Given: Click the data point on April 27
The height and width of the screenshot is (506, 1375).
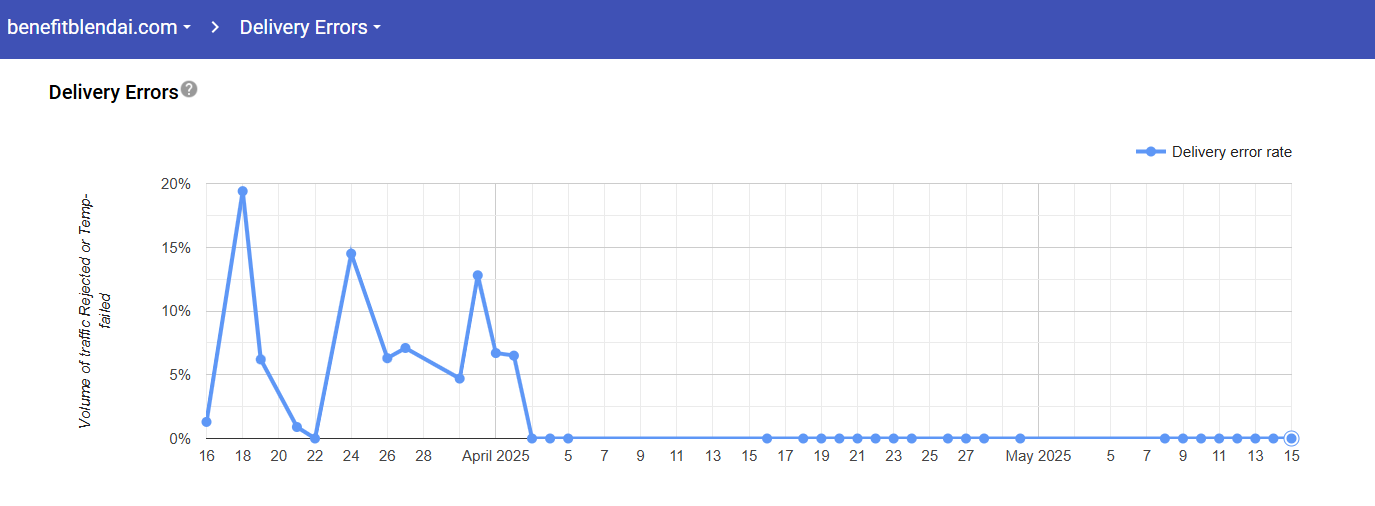Looking at the screenshot, I should pyautogui.click(x=966, y=438).
